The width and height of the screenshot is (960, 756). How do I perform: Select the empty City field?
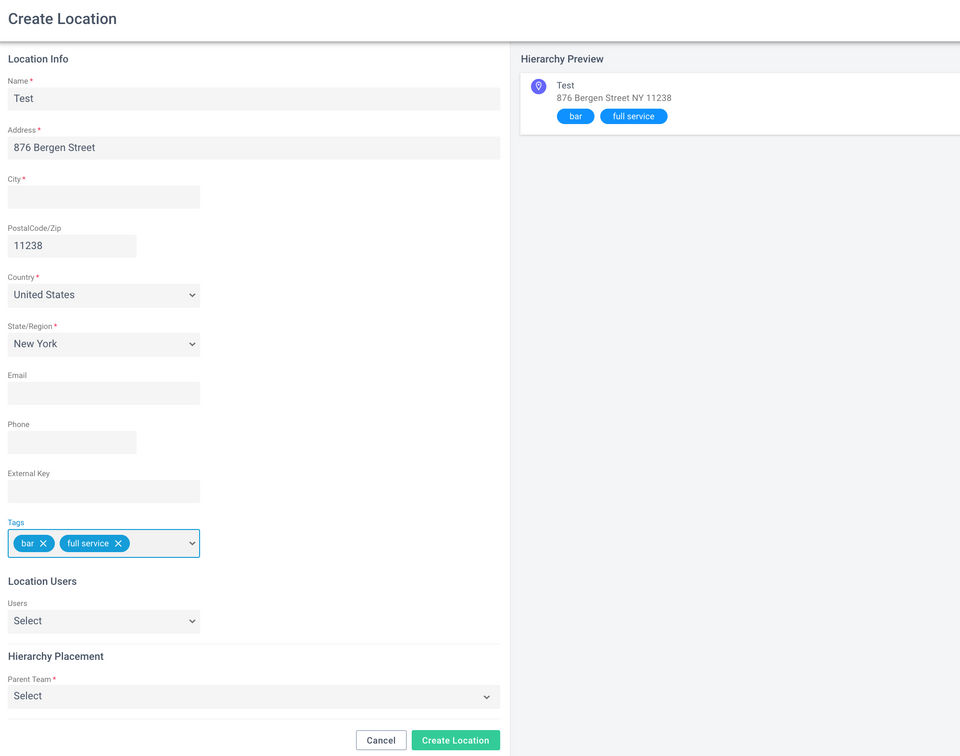(x=104, y=197)
